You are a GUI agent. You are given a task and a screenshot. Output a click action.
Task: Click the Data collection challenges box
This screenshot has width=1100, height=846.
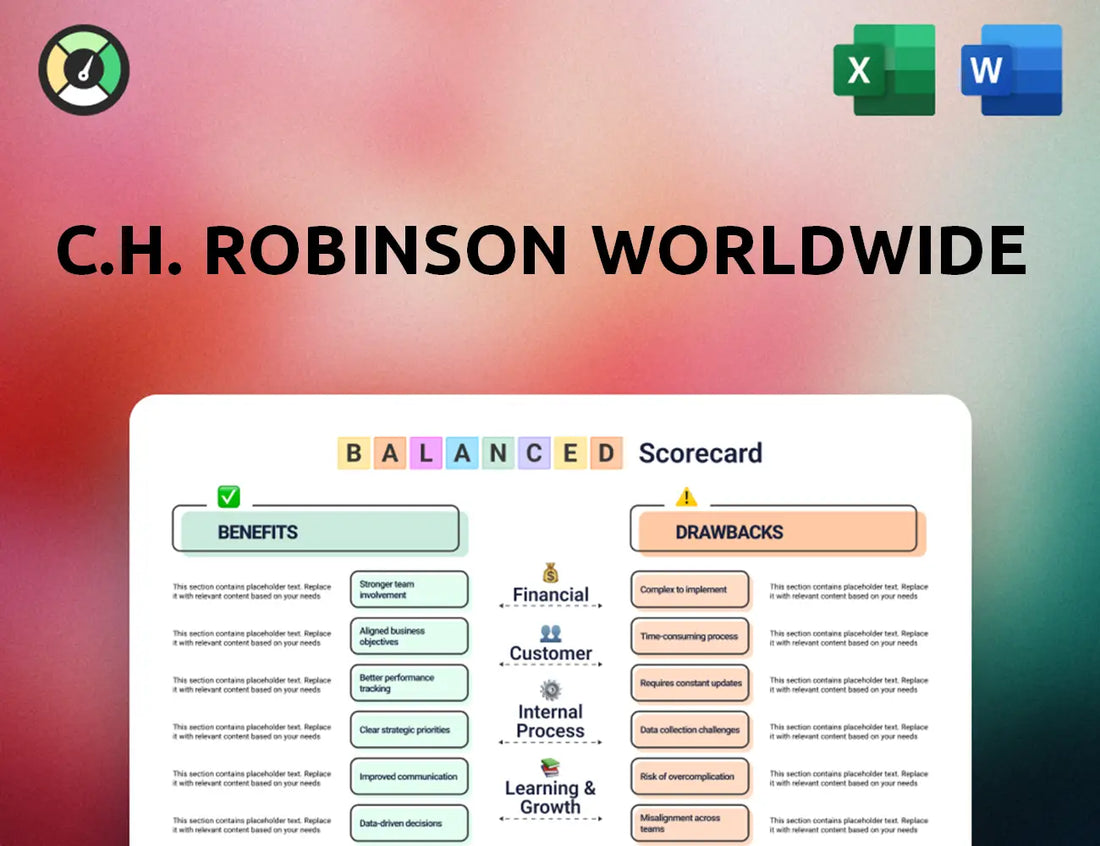tap(690, 730)
